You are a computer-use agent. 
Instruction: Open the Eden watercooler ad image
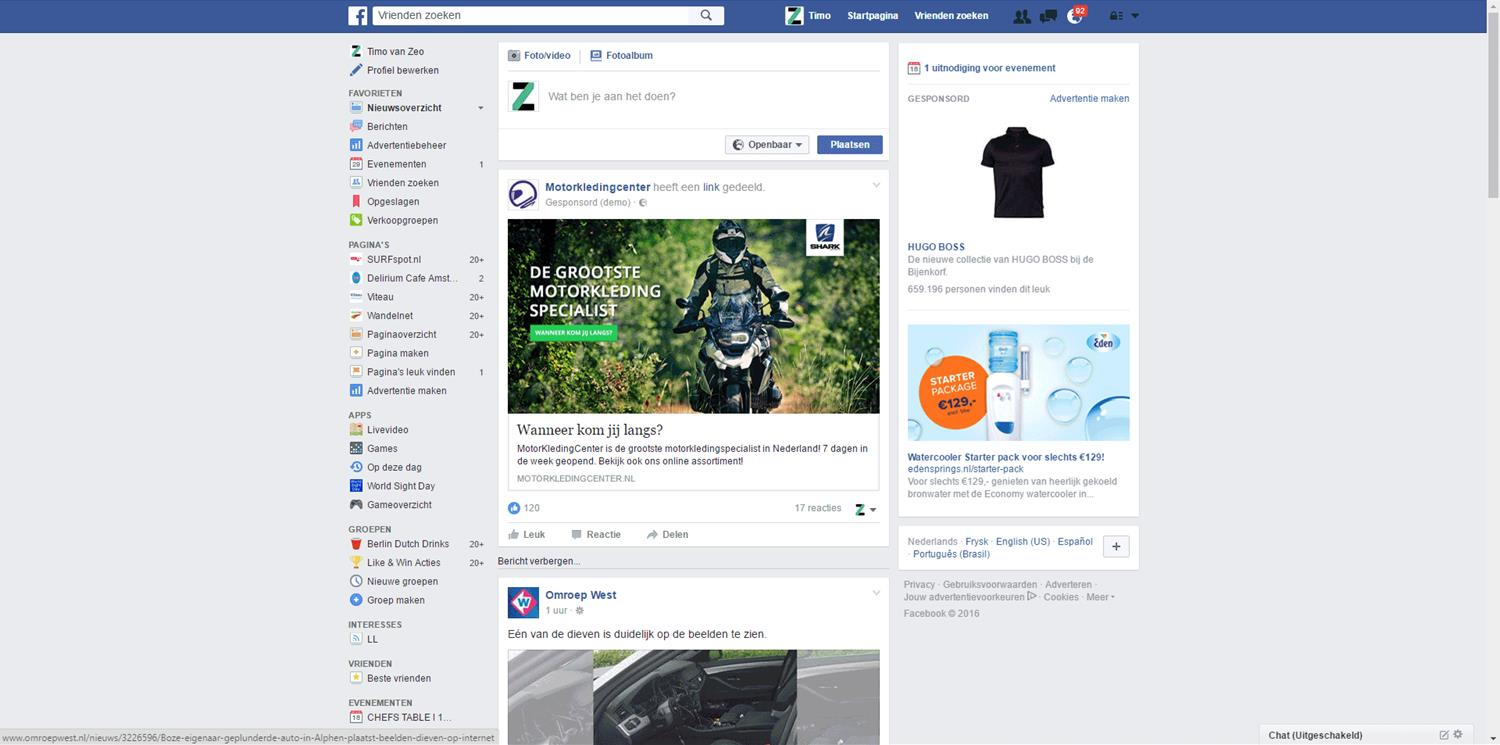click(1019, 382)
